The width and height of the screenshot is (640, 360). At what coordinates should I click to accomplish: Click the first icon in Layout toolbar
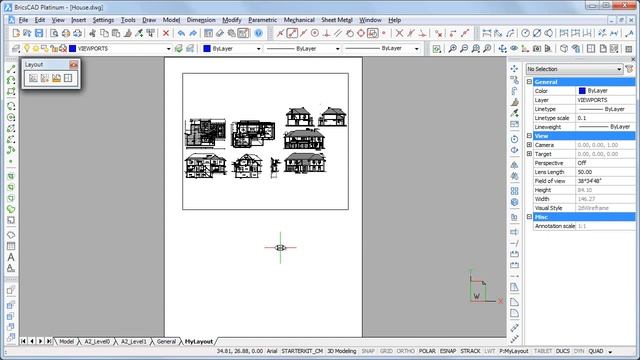pos(33,78)
